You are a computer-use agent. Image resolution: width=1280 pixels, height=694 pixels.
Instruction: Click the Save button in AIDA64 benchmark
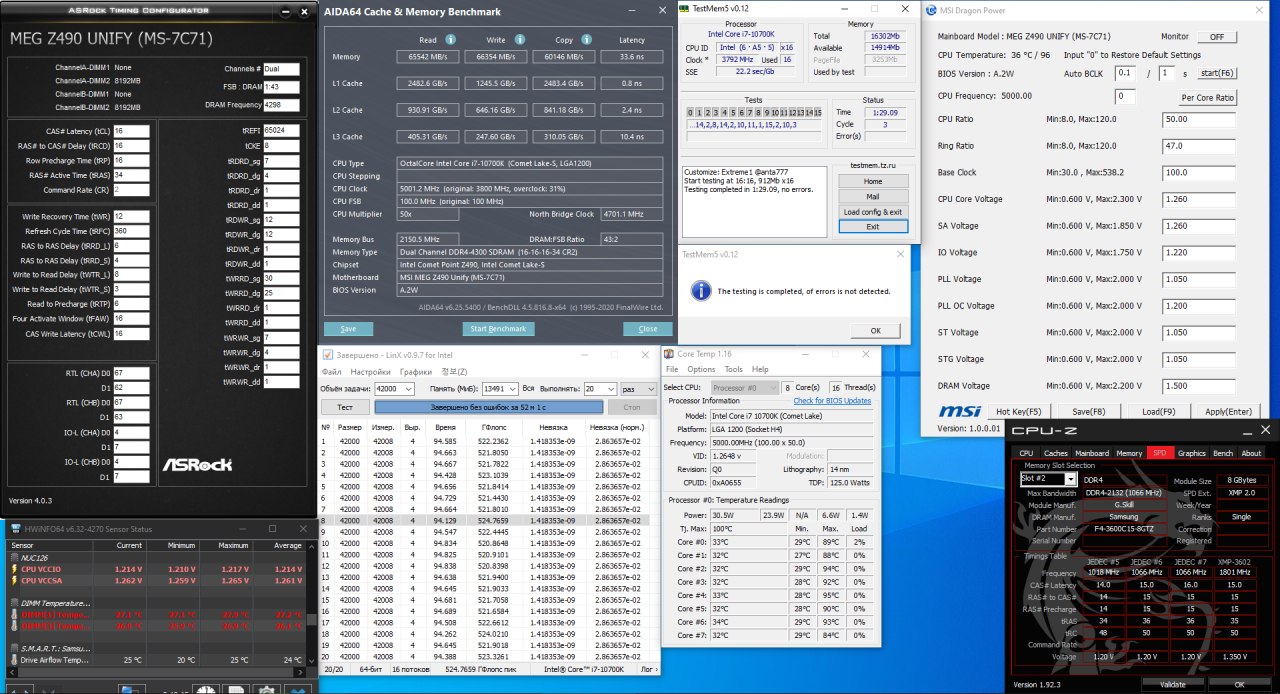click(x=348, y=328)
